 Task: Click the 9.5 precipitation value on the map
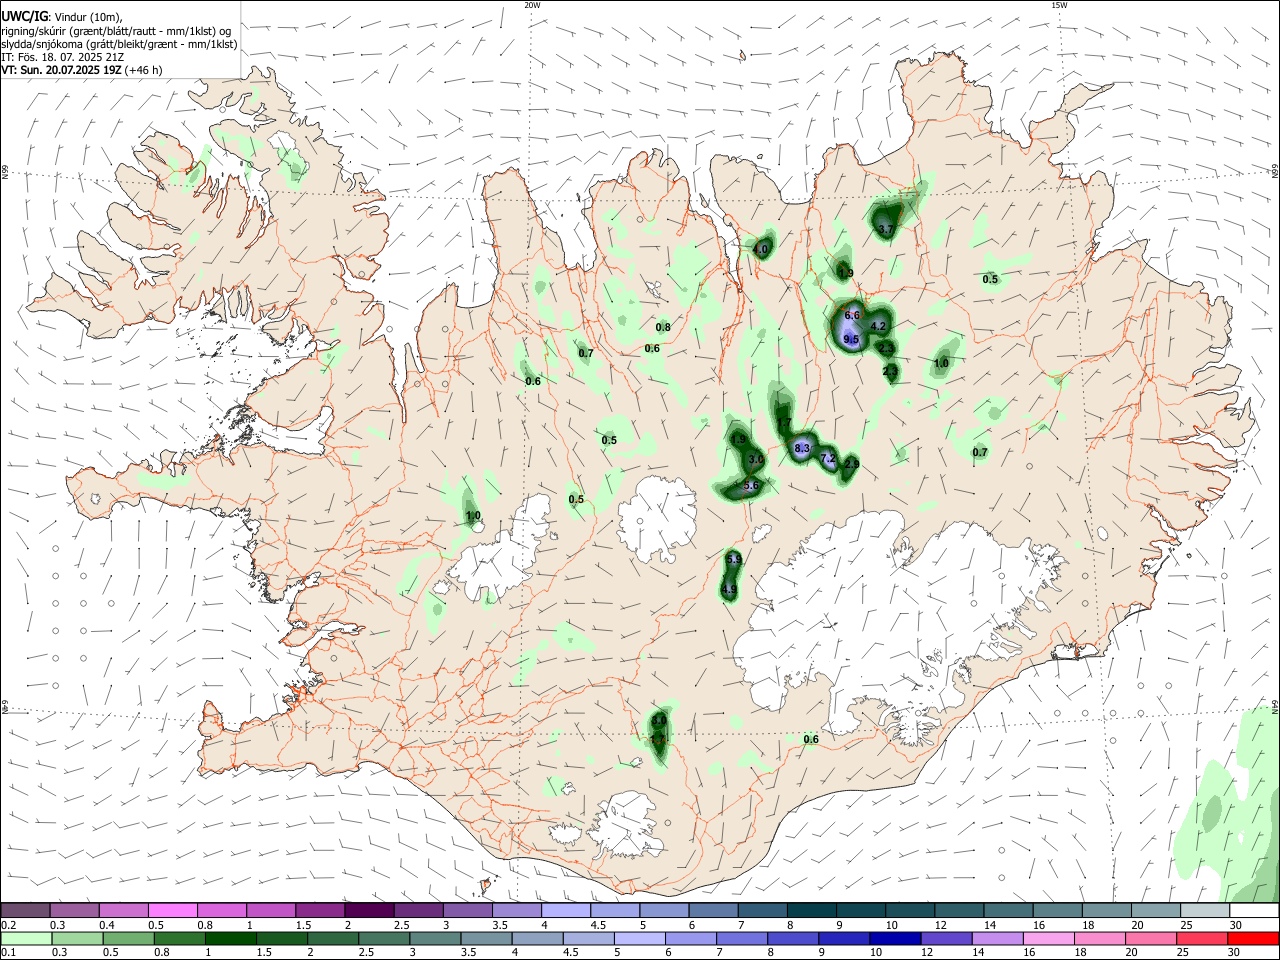pyautogui.click(x=852, y=340)
